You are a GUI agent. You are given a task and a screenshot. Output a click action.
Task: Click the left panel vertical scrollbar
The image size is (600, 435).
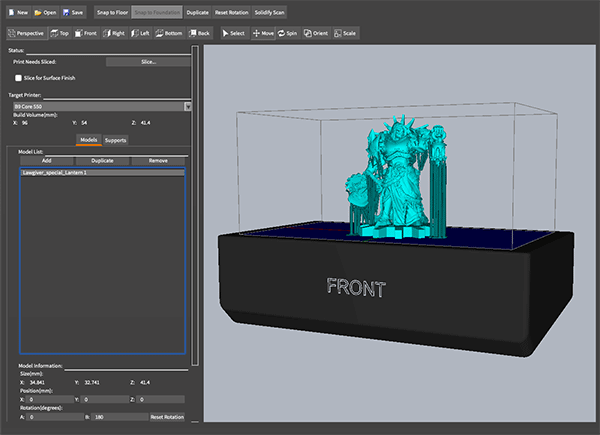coord(195,205)
